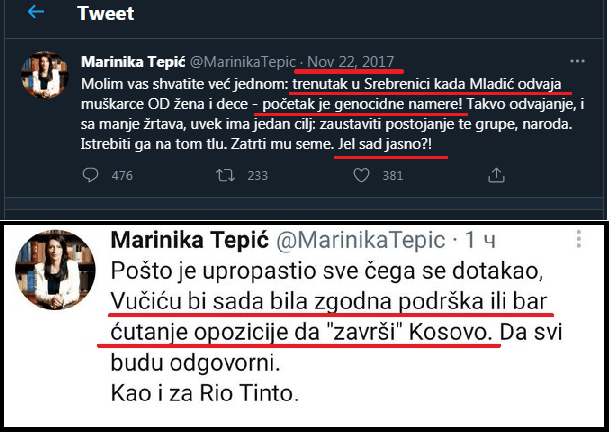
Task: Open three-dot menu on the Kosovo tweet
Action: pos(580,242)
